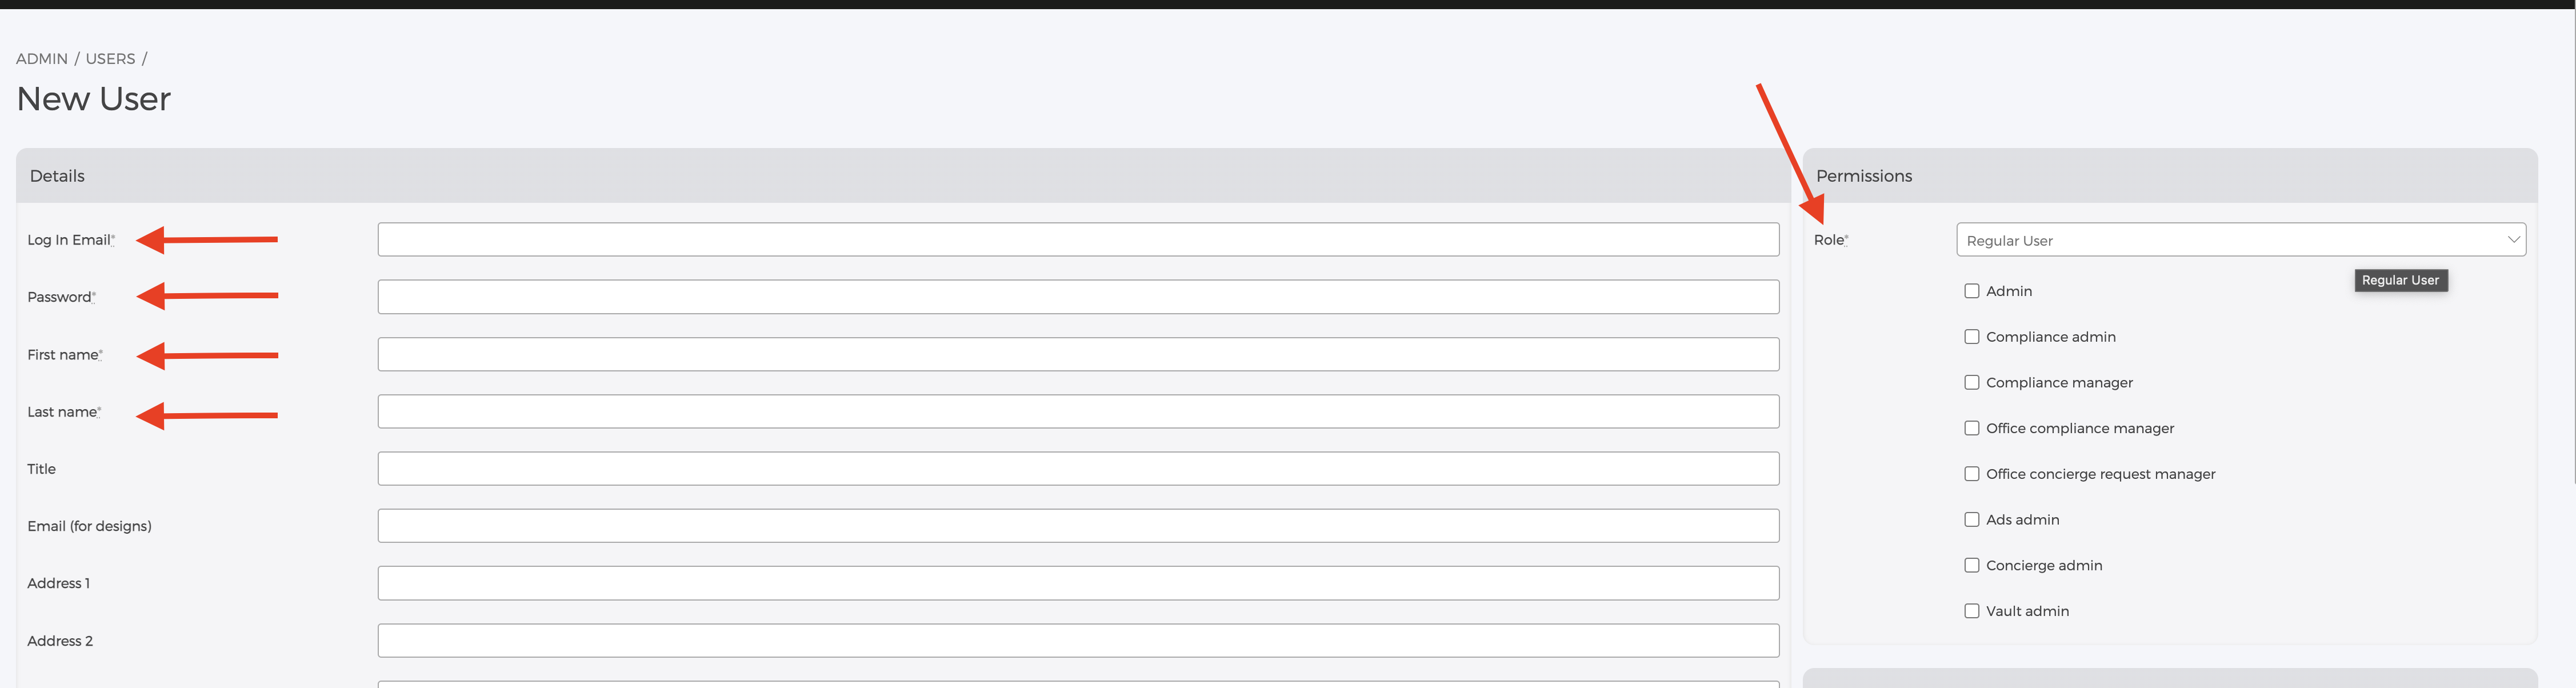Select Office concierge request manager checkbox
Screen dimensions: 2576x688
pos(1971,474)
